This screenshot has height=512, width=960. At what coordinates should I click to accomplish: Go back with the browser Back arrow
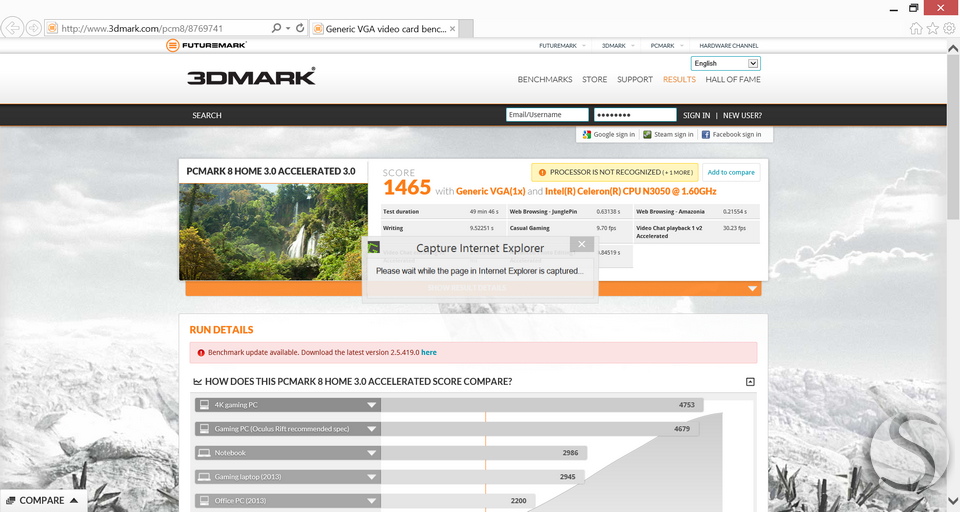click(x=12, y=28)
